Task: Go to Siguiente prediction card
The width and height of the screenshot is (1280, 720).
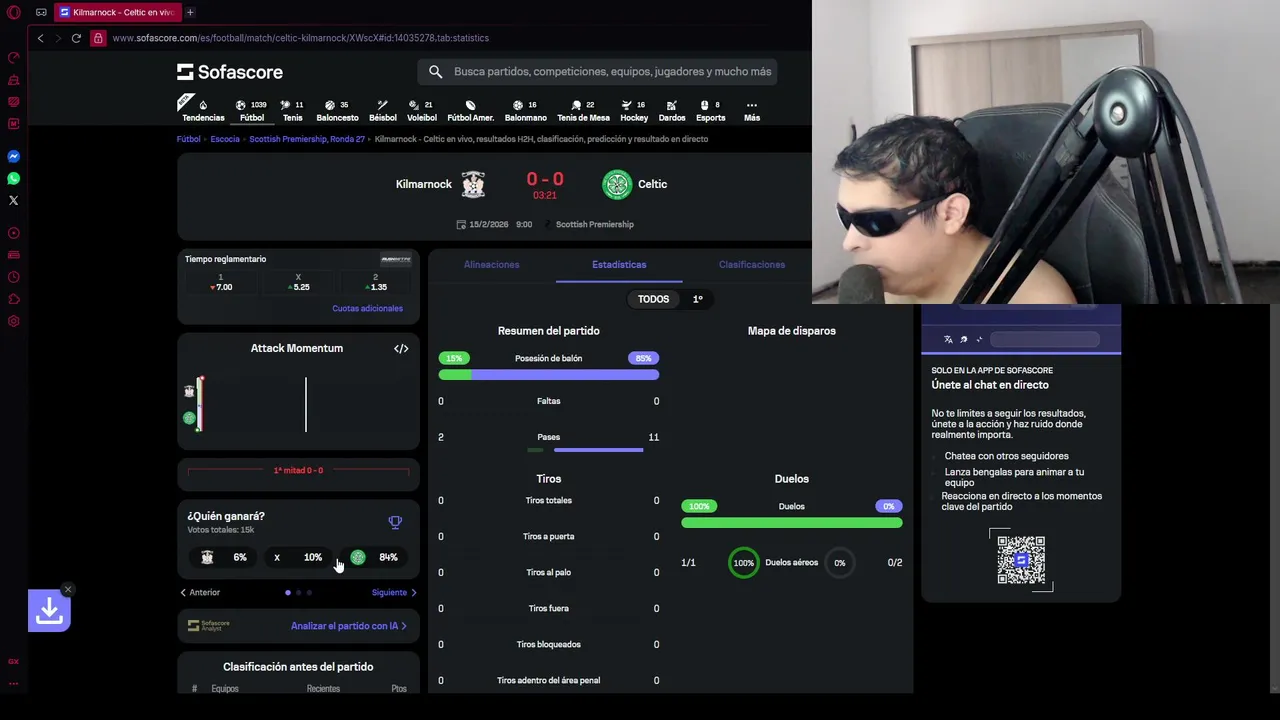Action: click(394, 593)
